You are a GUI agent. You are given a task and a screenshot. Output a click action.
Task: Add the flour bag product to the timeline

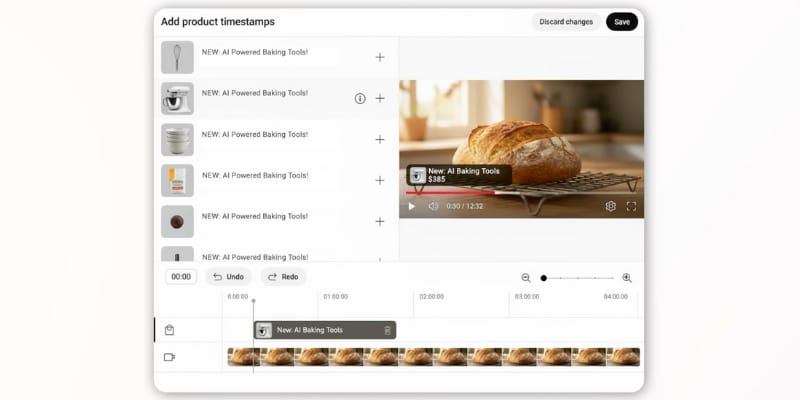[x=380, y=181]
